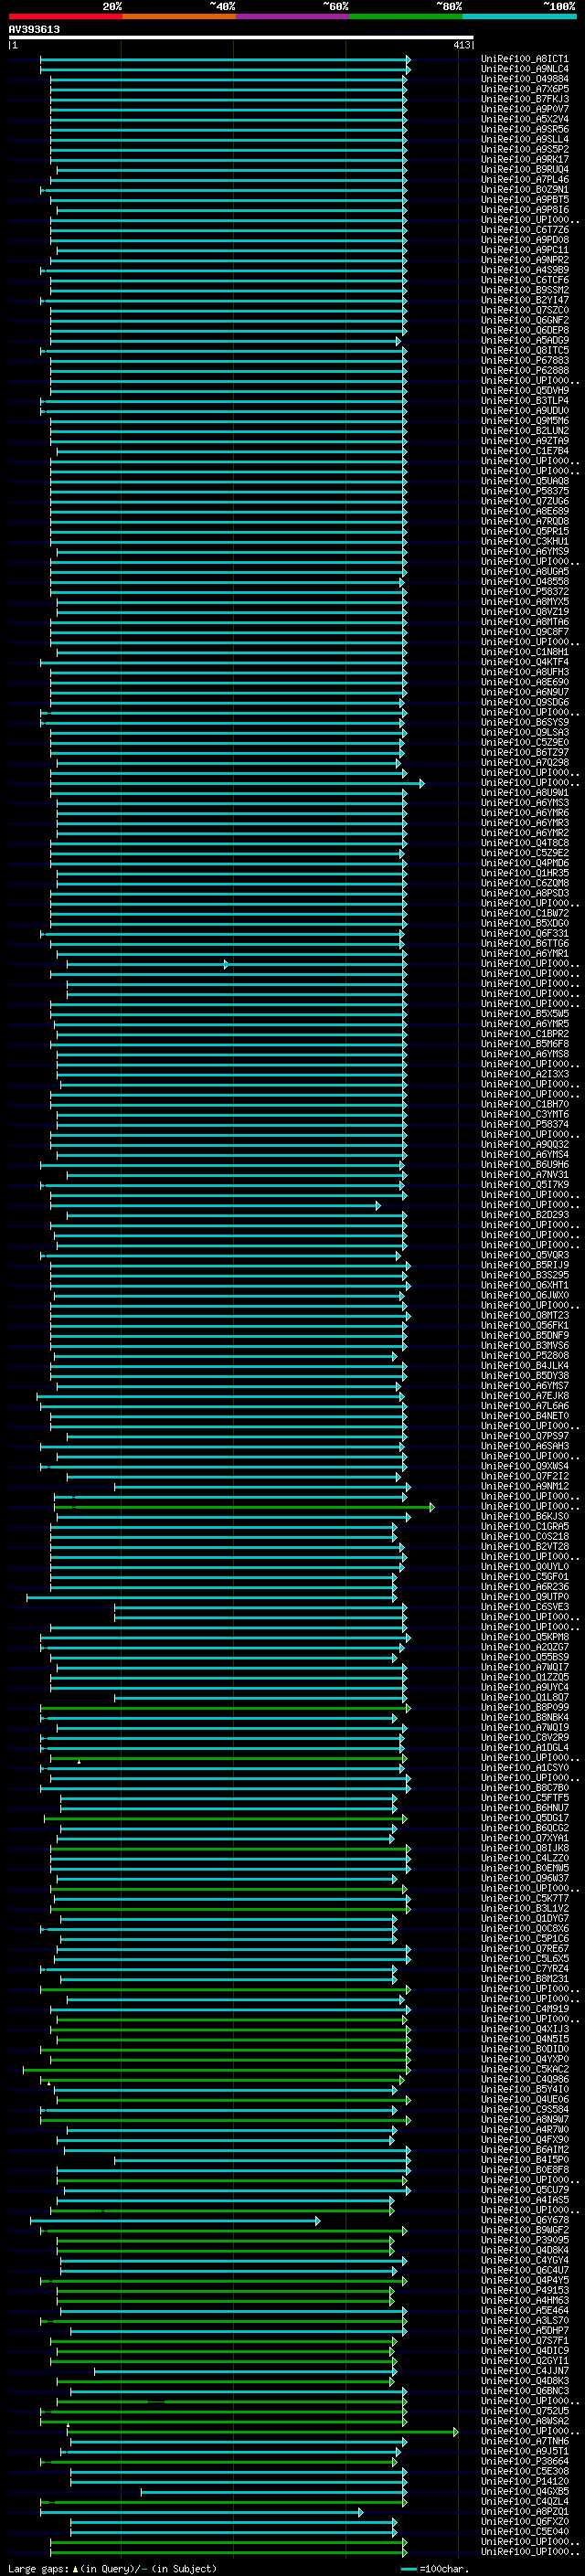Select hit label UniRef100_C1GRA5
Image resolution: width=585 pixels, height=2576 pixels.
(525, 1527)
